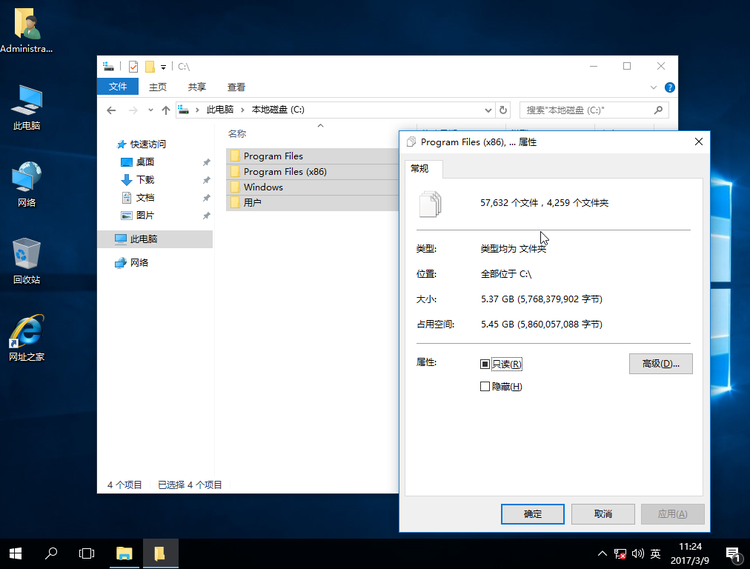Screen dimensions: 750x569
Task: Open the Action Center notification icon
Action: click(x=733, y=554)
